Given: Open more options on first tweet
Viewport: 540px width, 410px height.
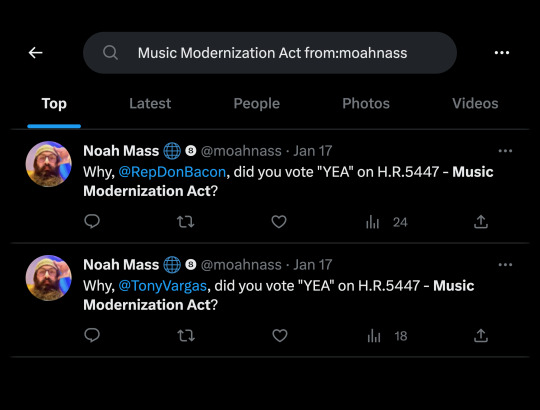Looking at the screenshot, I should [505, 151].
